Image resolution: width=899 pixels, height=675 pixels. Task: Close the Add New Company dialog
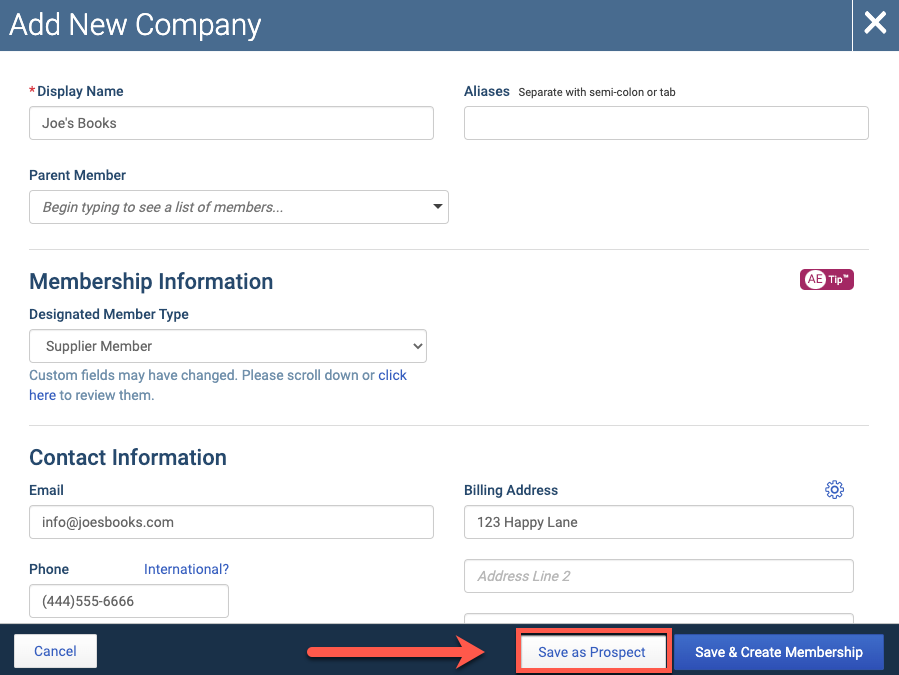(x=875, y=24)
